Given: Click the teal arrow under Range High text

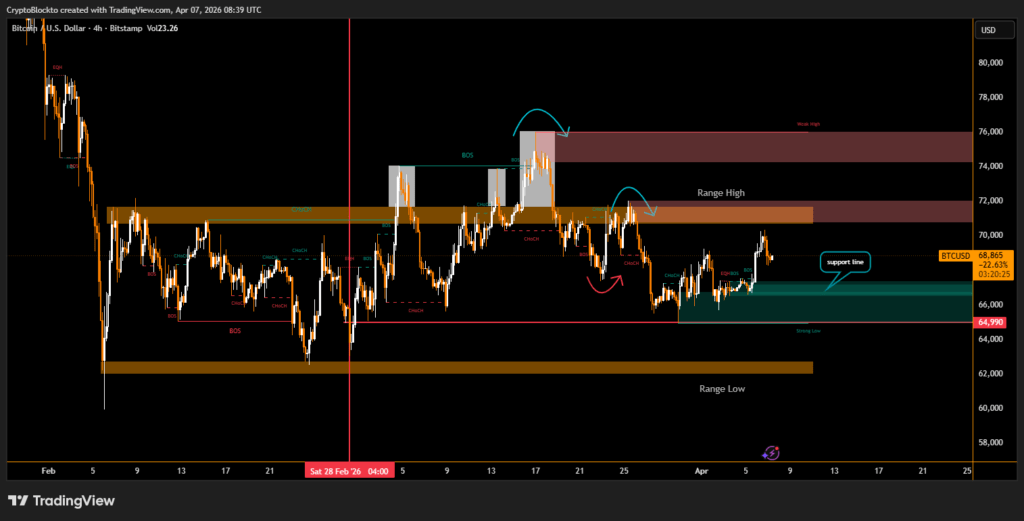Looking at the screenshot, I should (634, 195).
